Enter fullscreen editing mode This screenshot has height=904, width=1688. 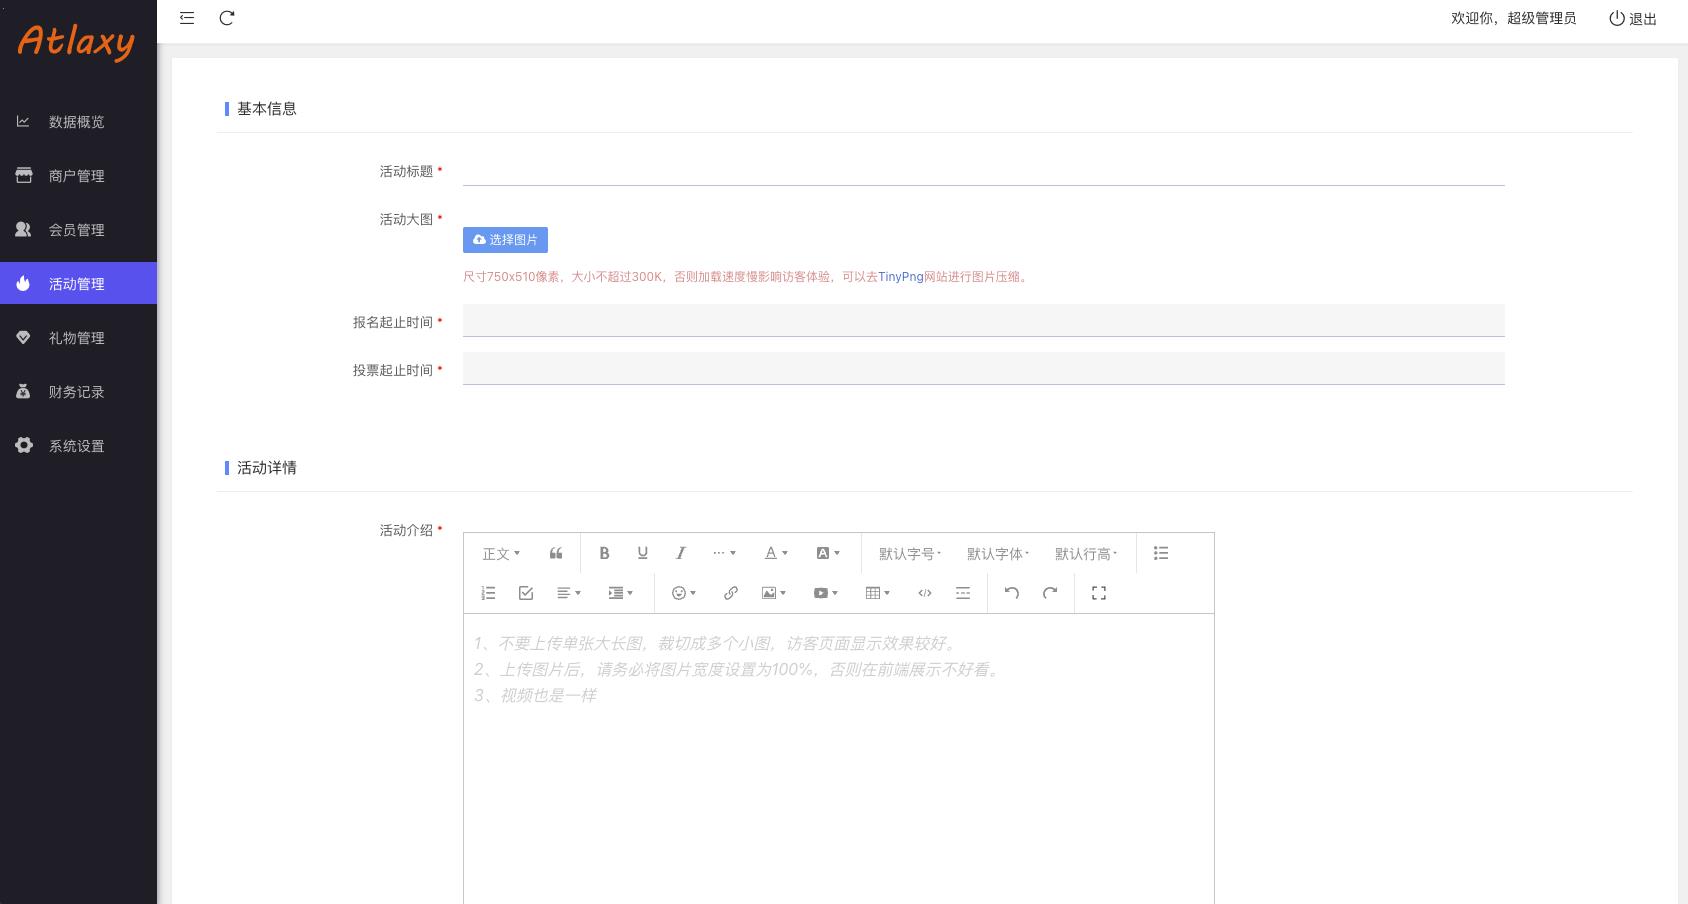click(1099, 593)
